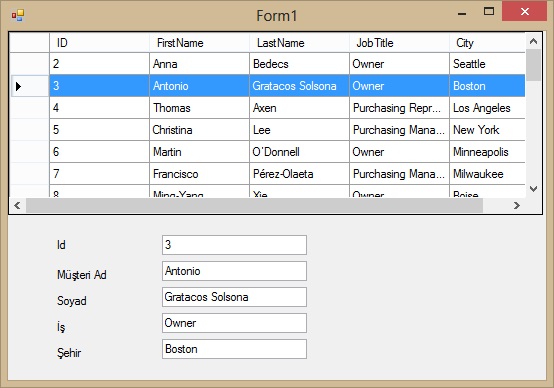Click the LastName column header
Viewport: 554px width, 388px height.
[299, 43]
